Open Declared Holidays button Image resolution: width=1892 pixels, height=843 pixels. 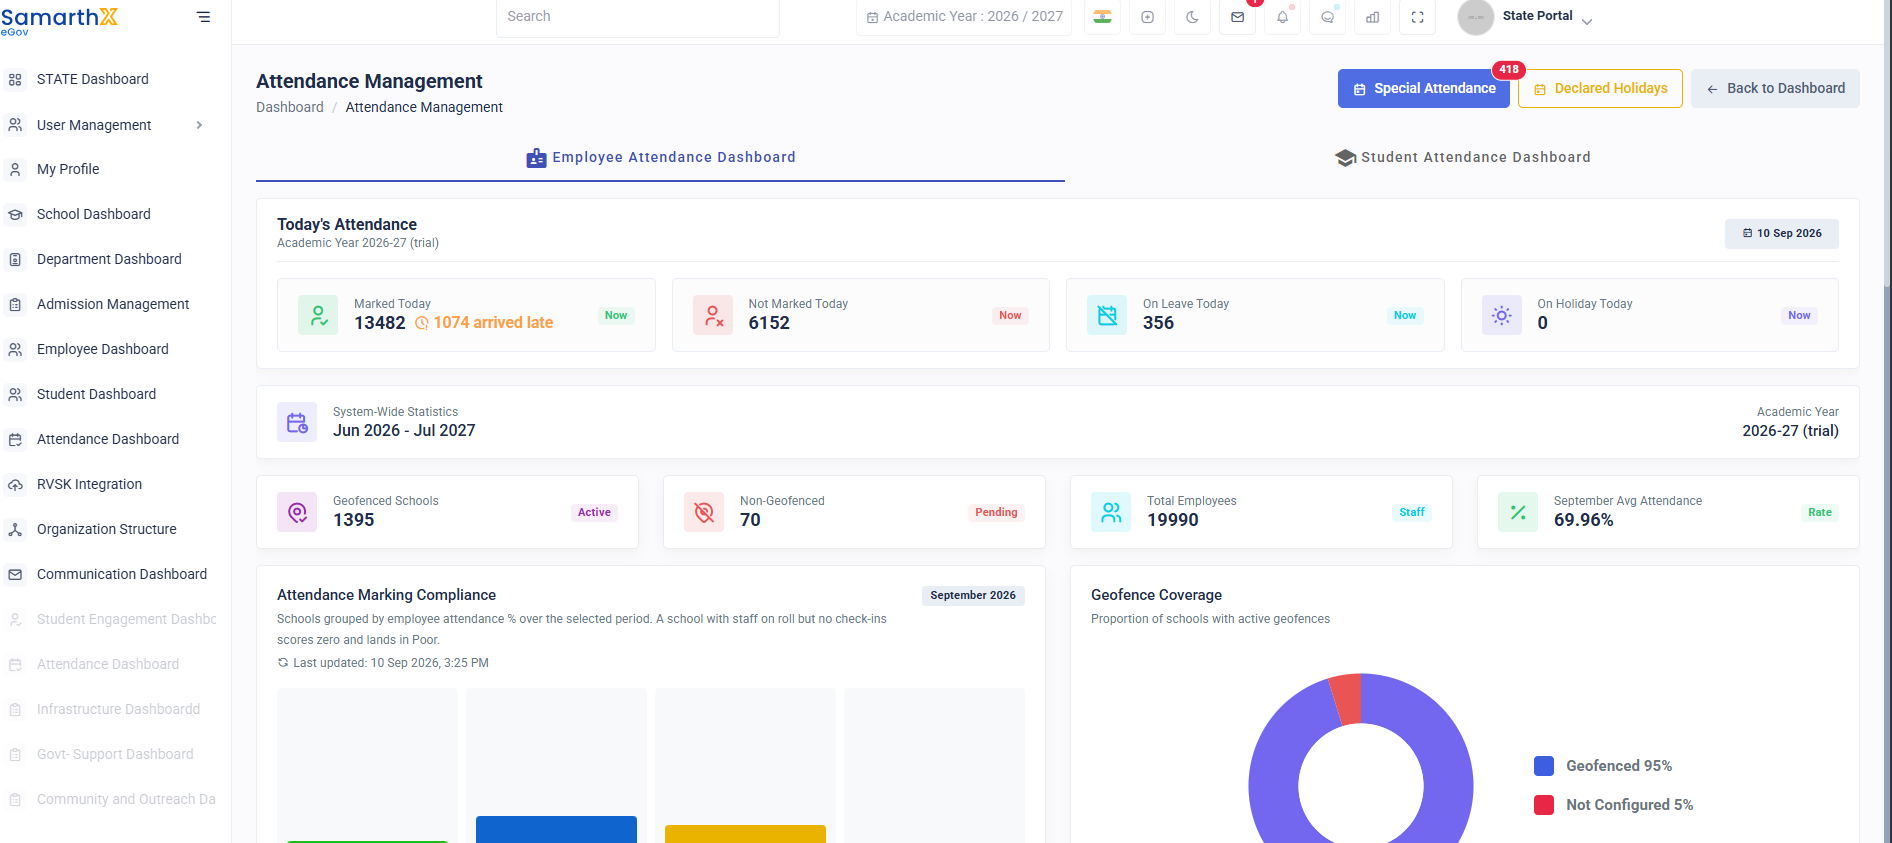(1600, 88)
